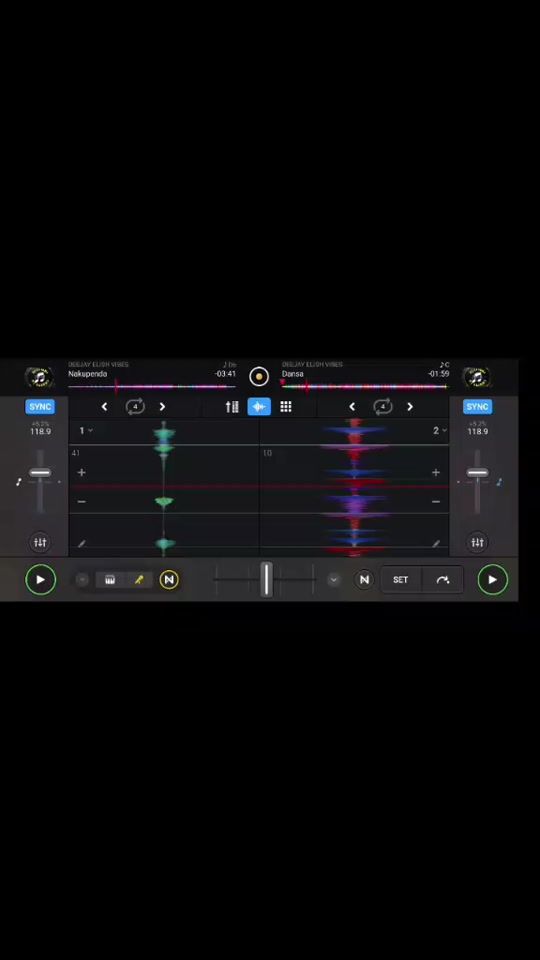Viewport: 540px width, 960px height.
Task: Double the loop on right deck
Action: click(x=410, y=407)
